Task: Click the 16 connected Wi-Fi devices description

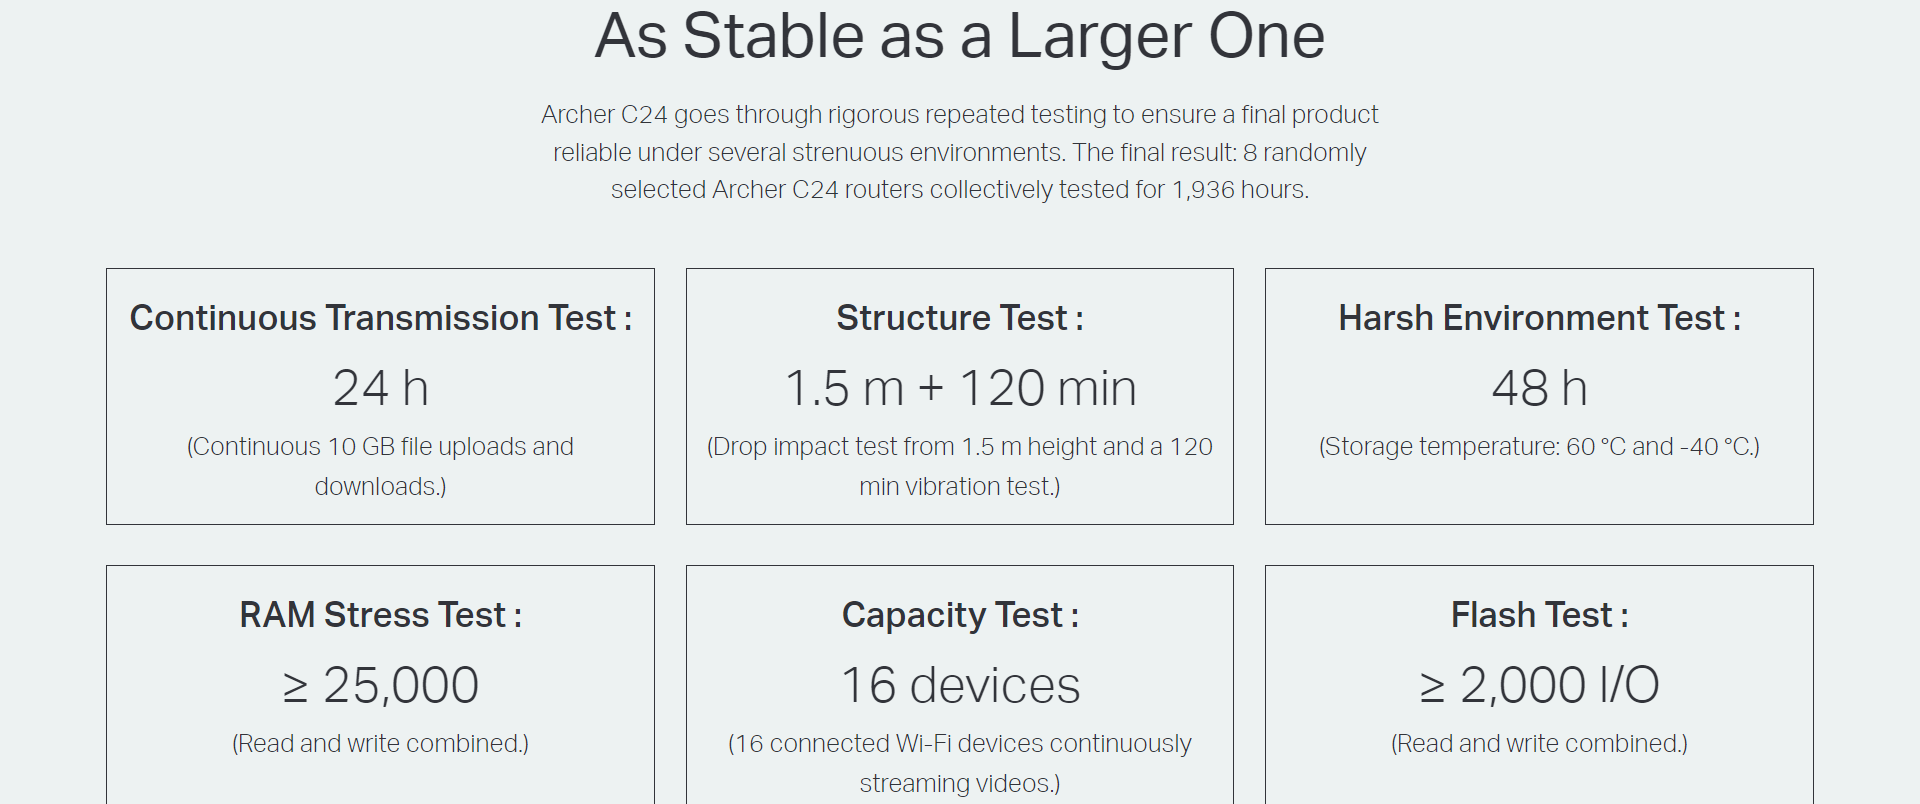Action: [960, 763]
